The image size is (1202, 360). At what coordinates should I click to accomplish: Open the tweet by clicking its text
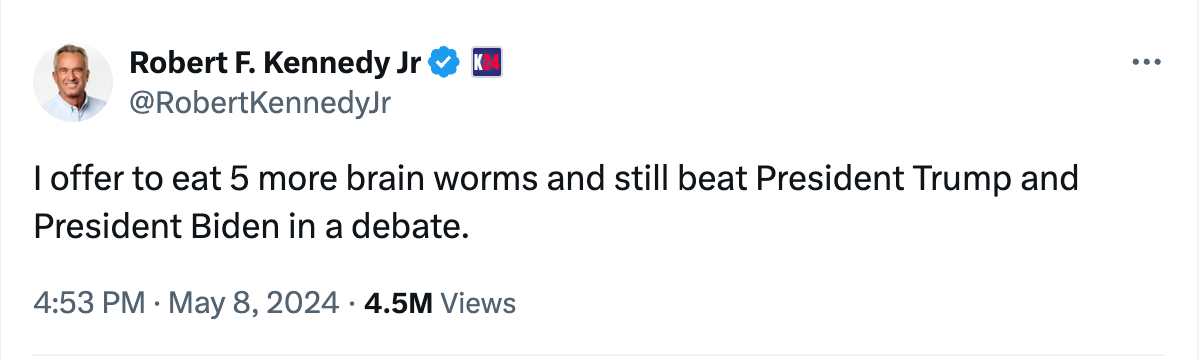point(556,204)
